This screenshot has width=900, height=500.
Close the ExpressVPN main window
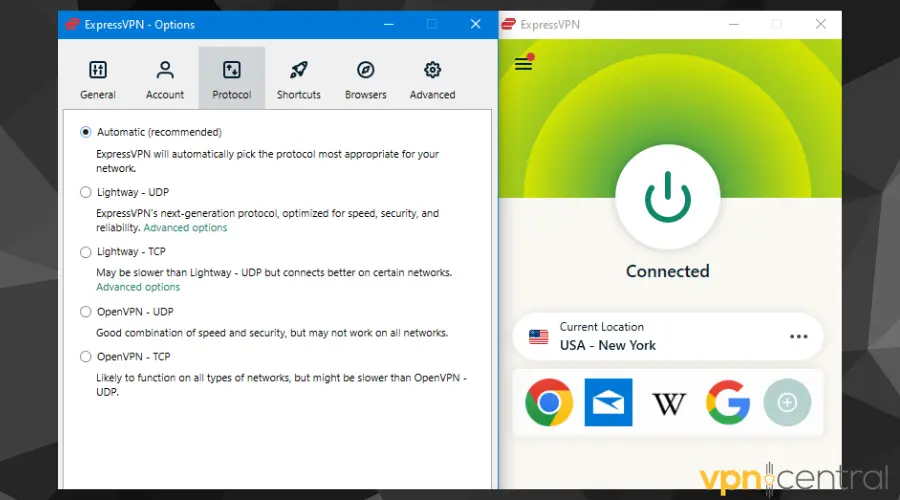[x=821, y=24]
